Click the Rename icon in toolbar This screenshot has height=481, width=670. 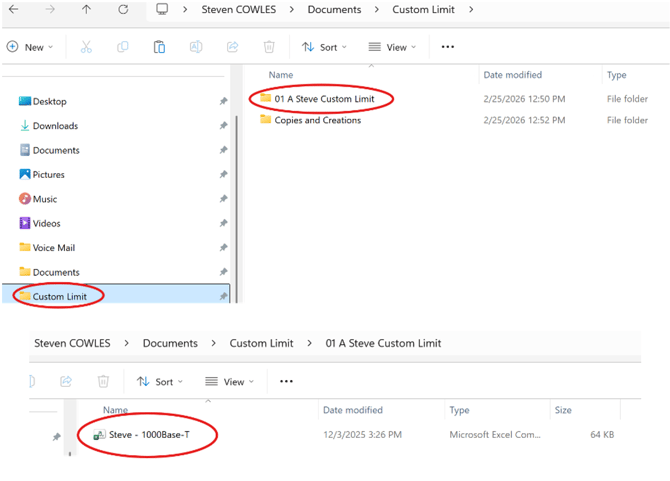tap(196, 47)
